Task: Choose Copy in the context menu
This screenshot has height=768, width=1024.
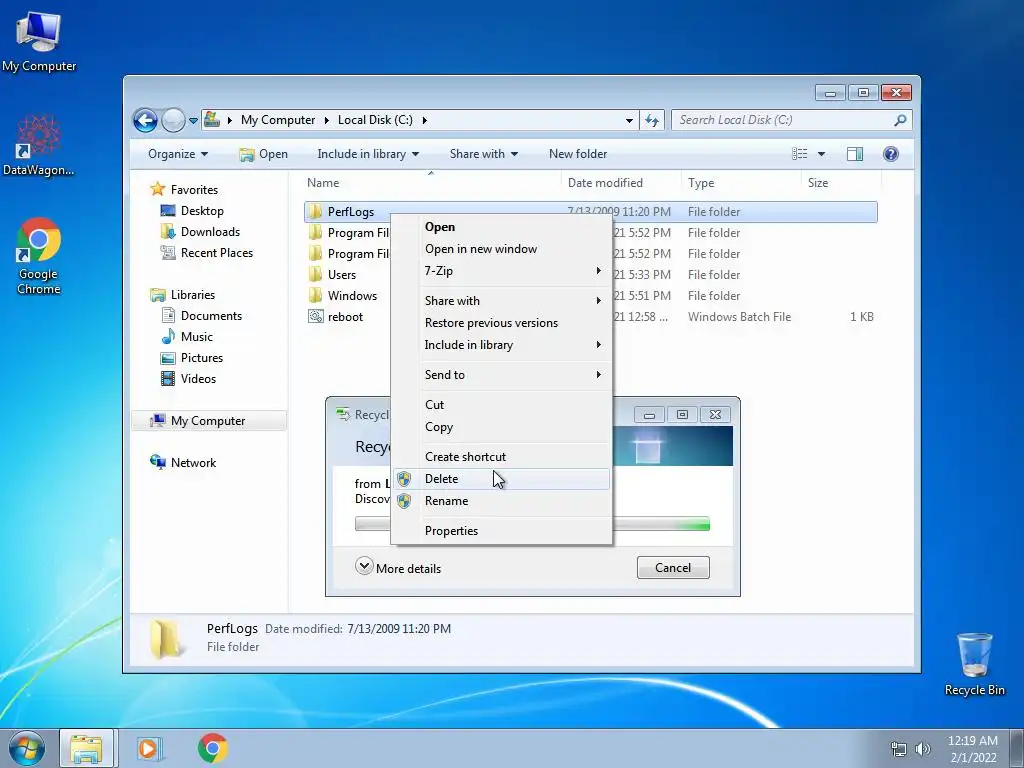Action: tap(502, 427)
